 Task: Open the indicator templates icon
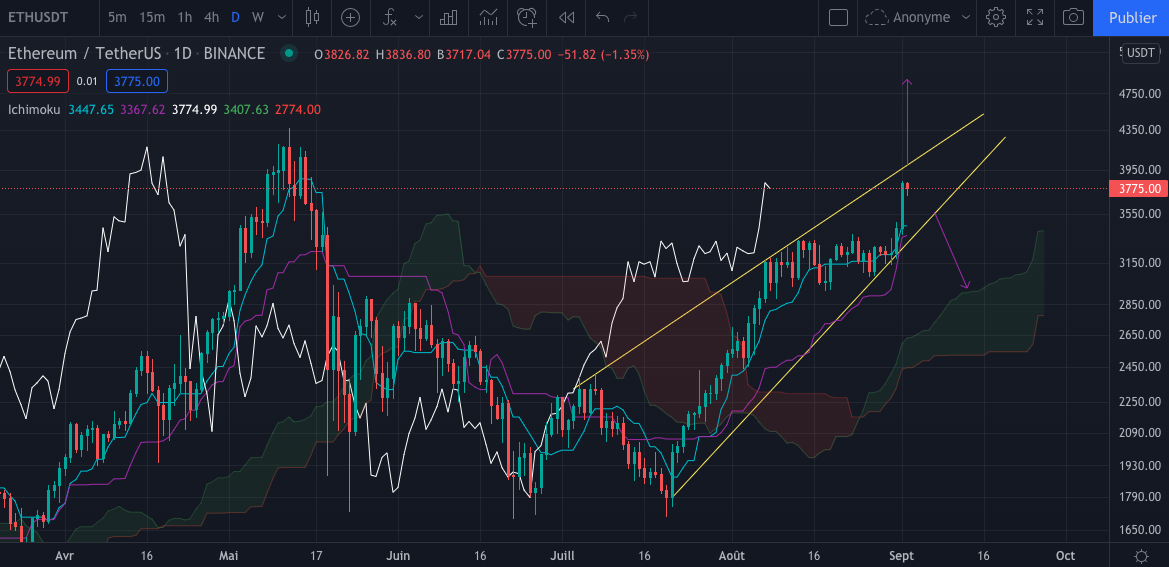(x=488, y=17)
